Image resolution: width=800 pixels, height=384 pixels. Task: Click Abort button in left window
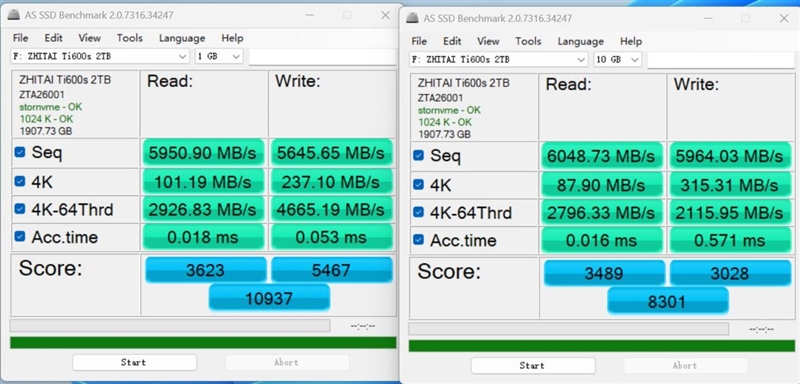tap(287, 363)
